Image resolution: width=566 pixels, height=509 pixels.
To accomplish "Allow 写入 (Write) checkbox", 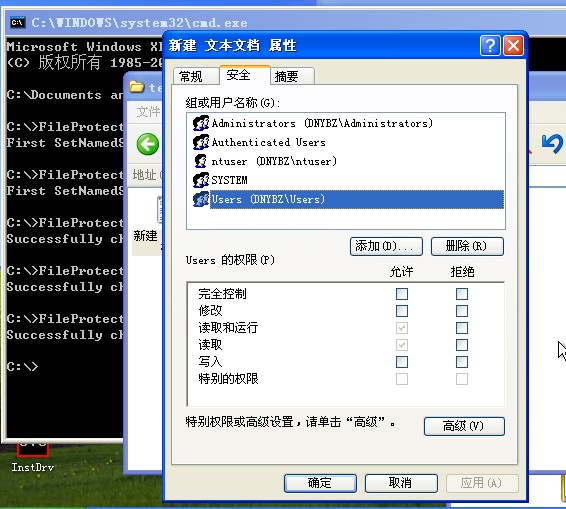I will point(402,362).
